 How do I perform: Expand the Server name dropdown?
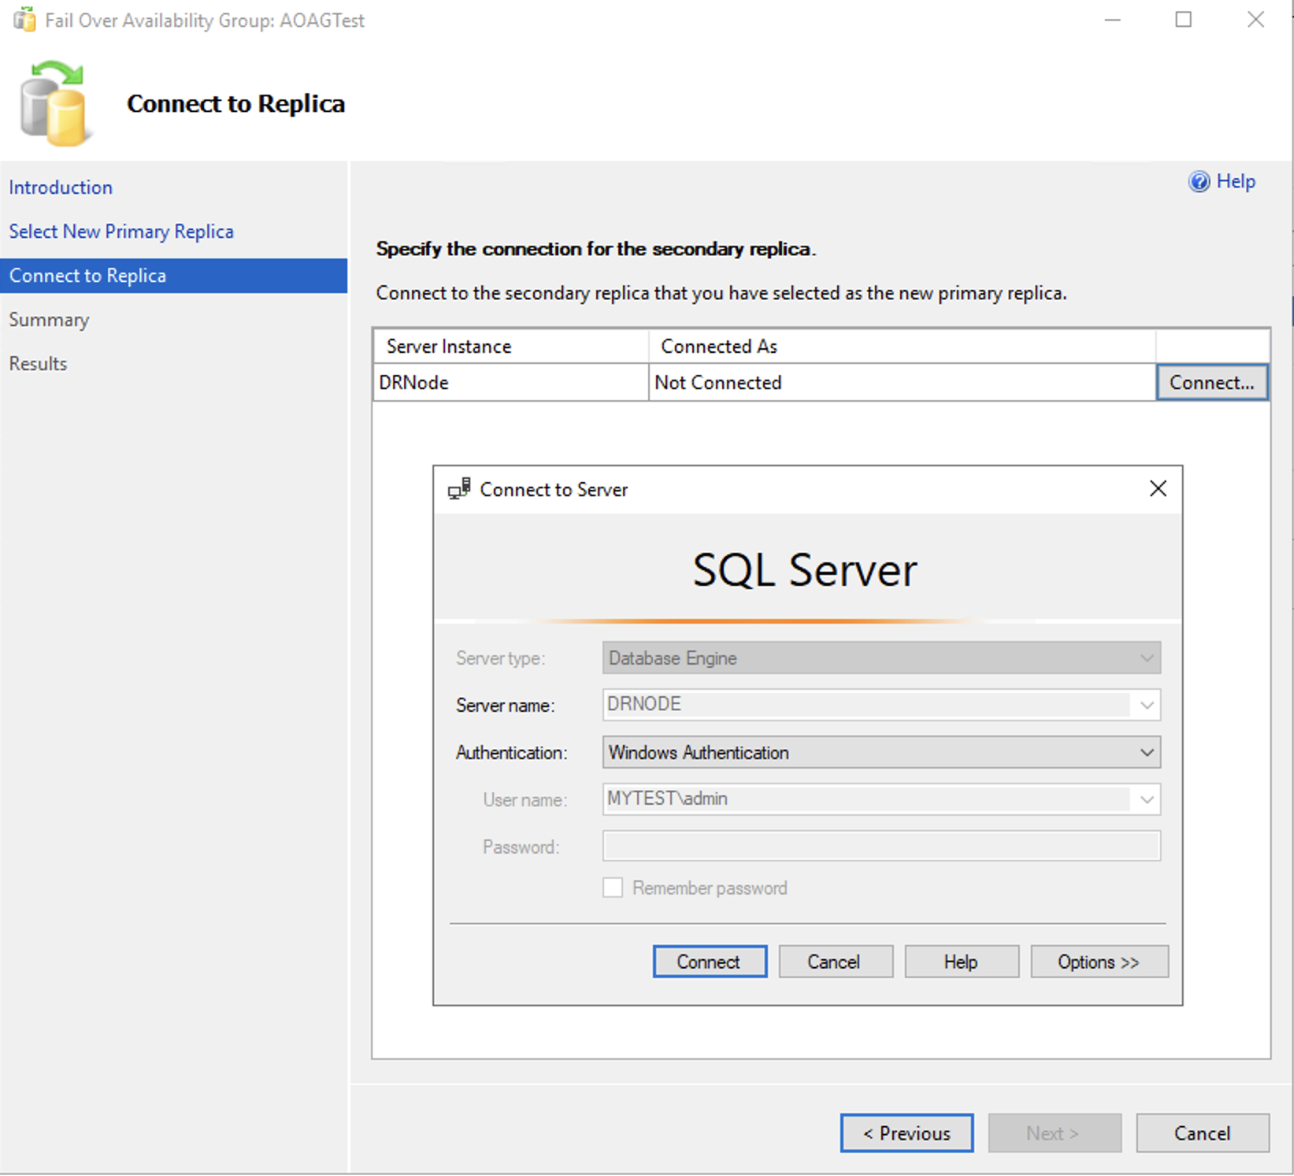1146,705
